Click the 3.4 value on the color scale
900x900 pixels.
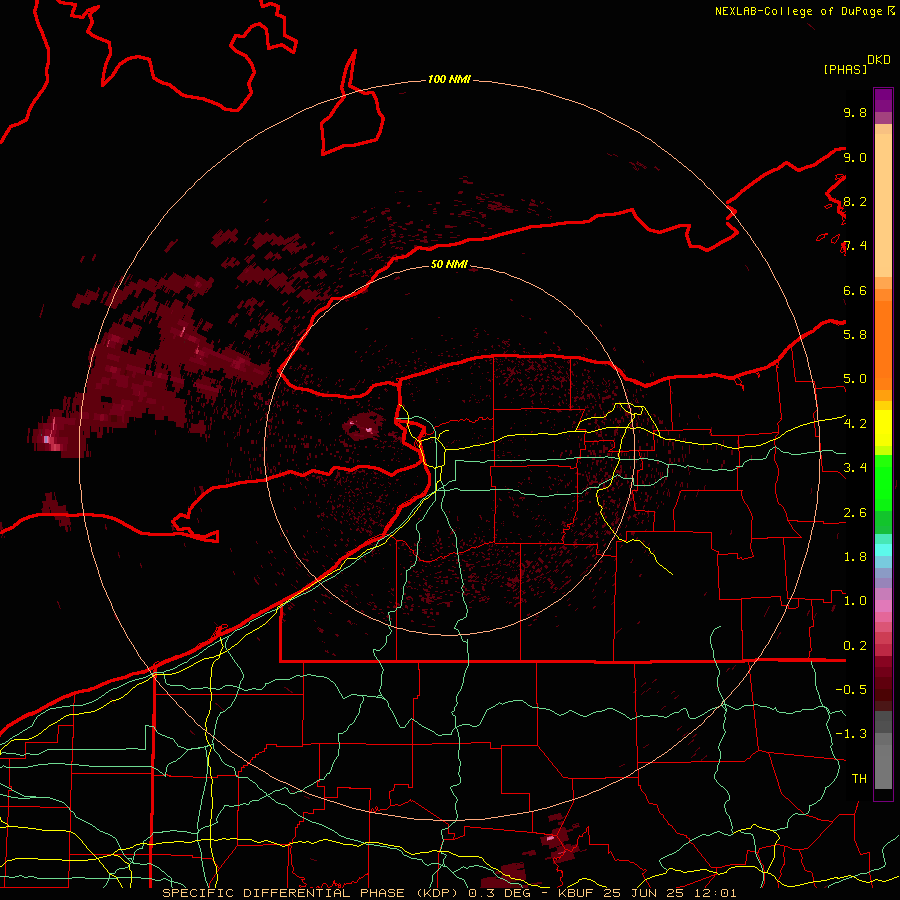pyautogui.click(x=855, y=467)
